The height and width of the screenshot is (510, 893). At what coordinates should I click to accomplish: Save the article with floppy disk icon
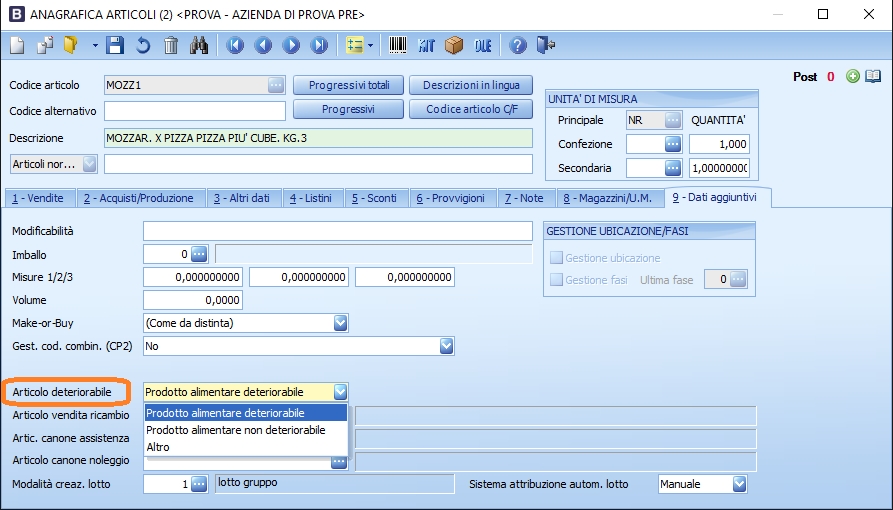(x=115, y=45)
